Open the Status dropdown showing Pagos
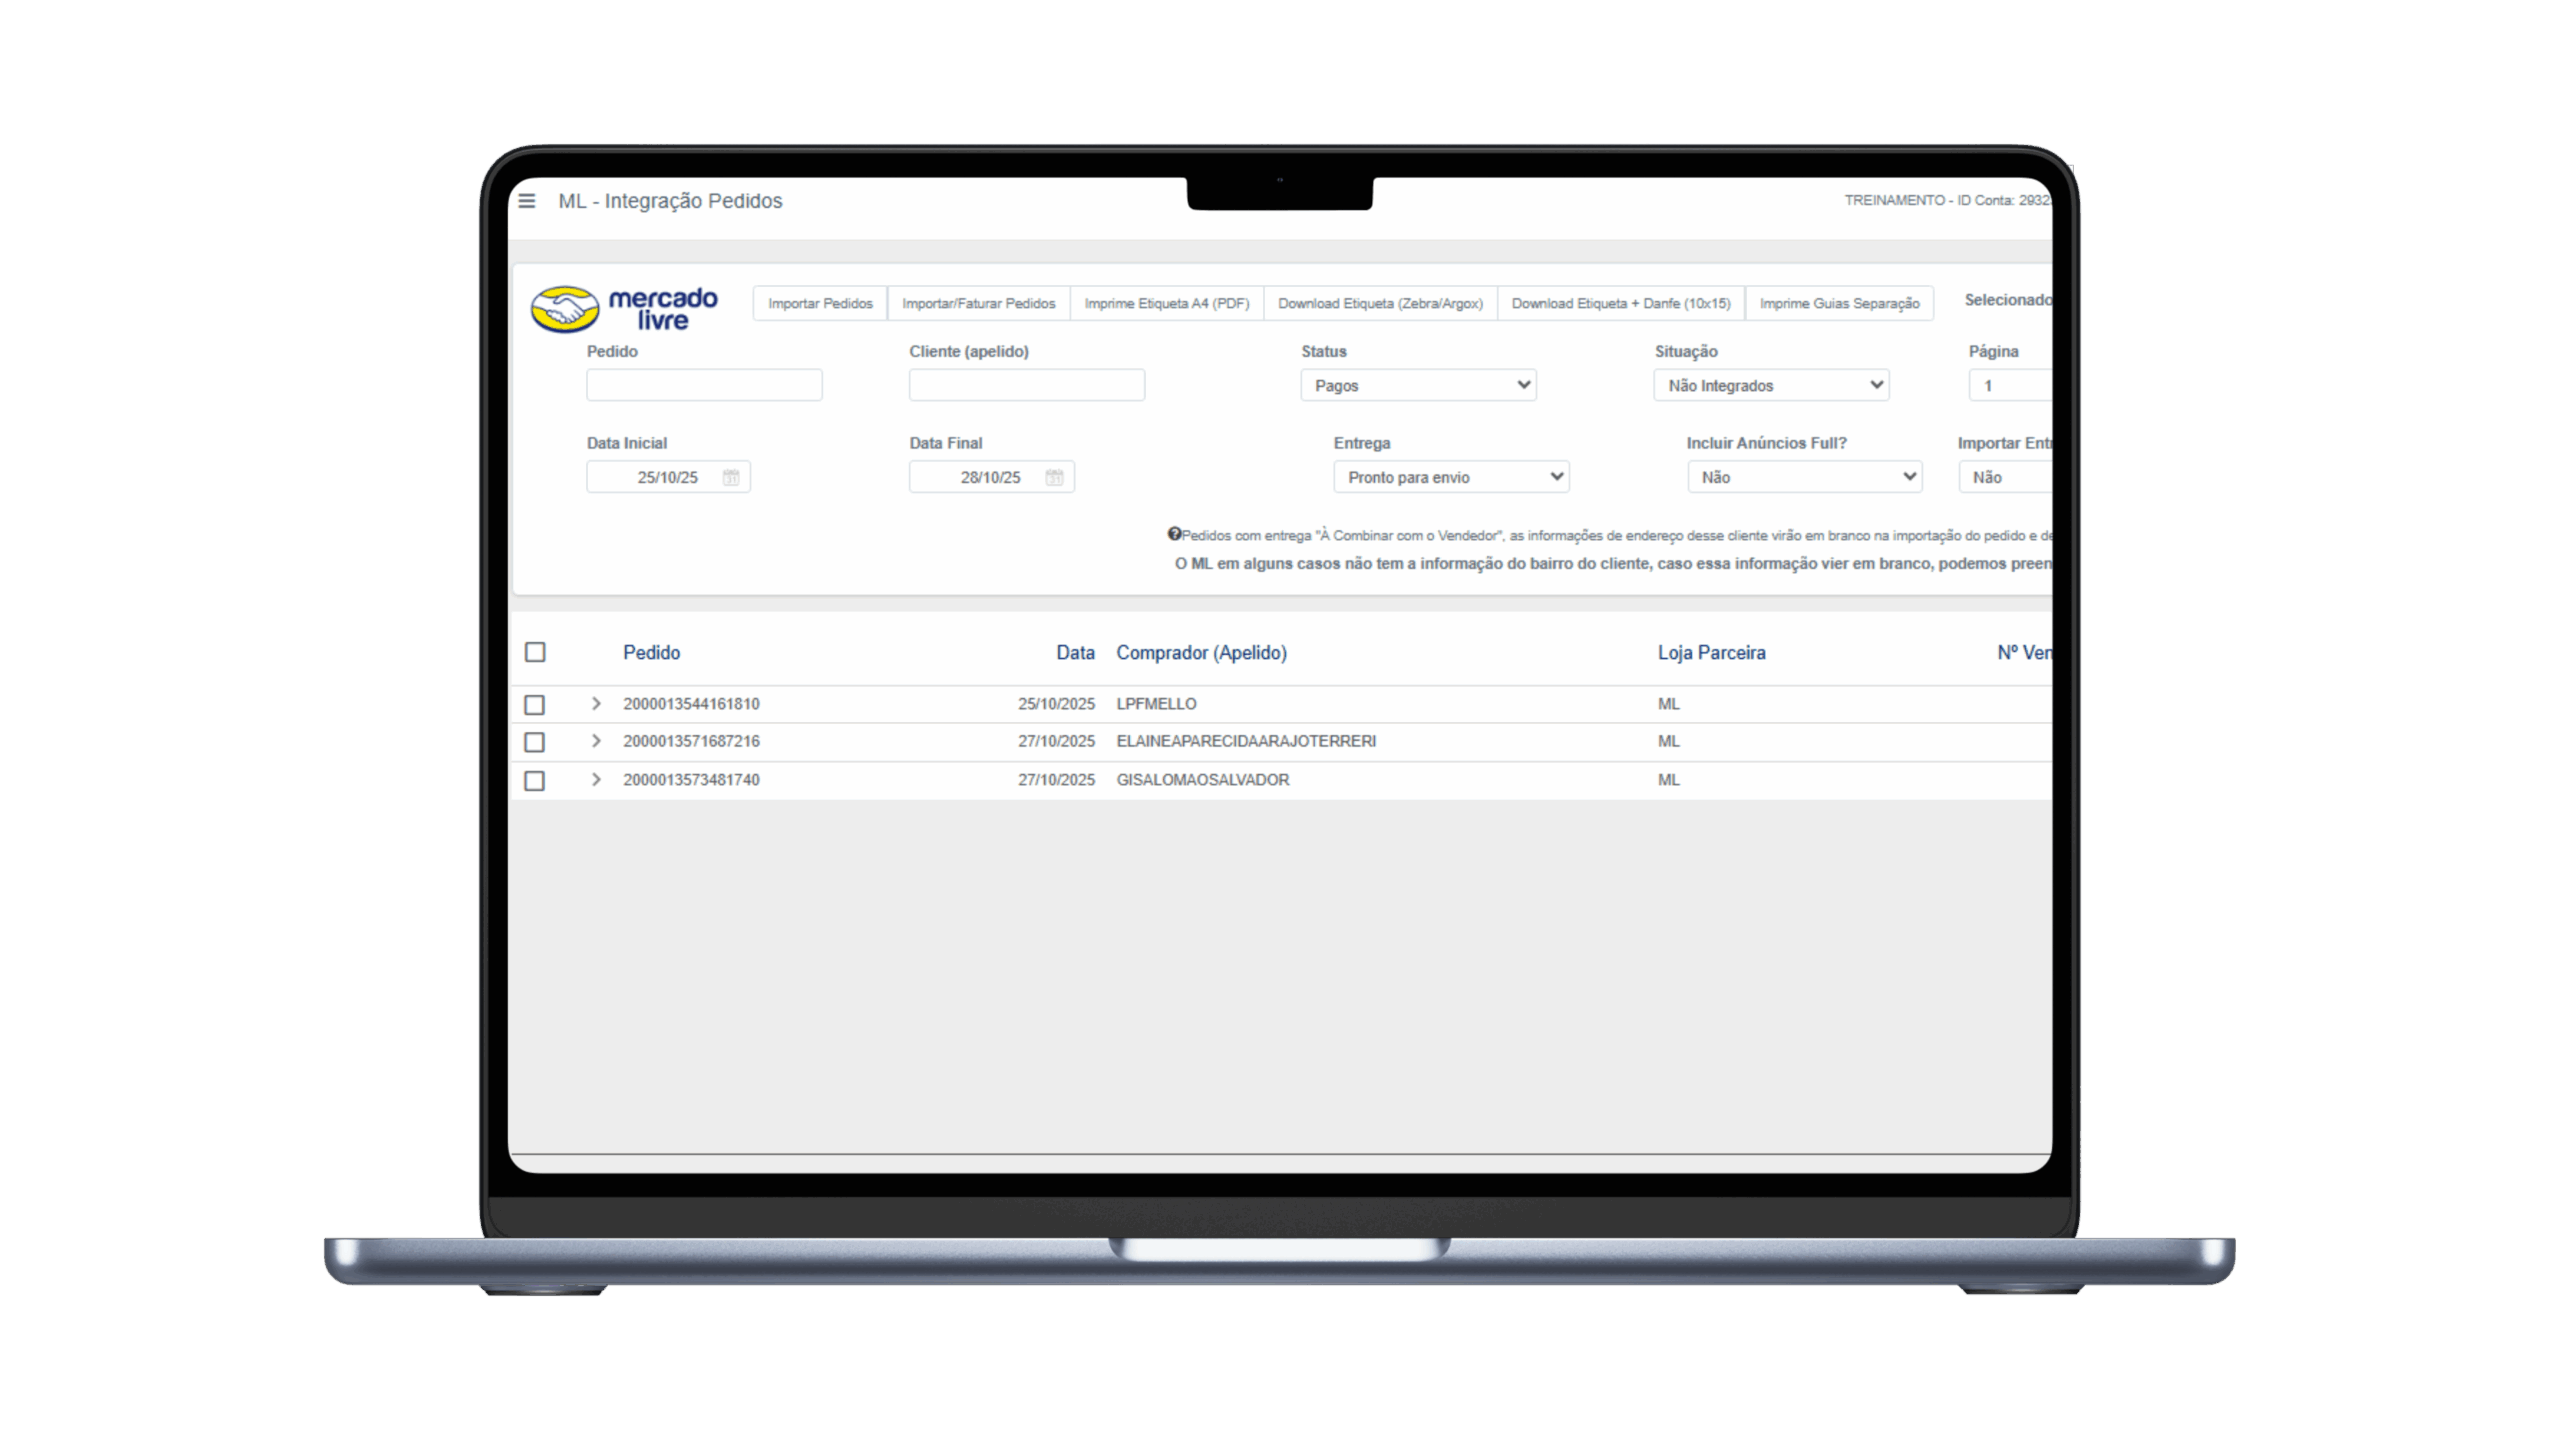 pyautogui.click(x=1418, y=386)
